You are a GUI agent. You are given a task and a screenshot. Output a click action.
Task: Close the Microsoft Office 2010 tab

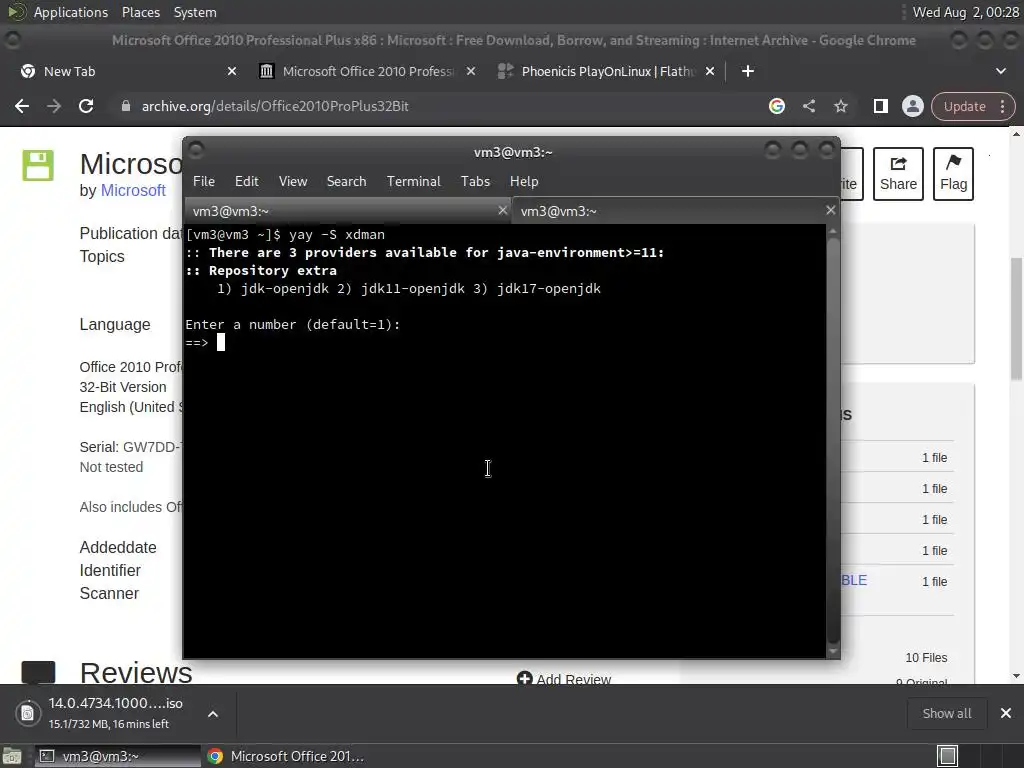(x=471, y=71)
